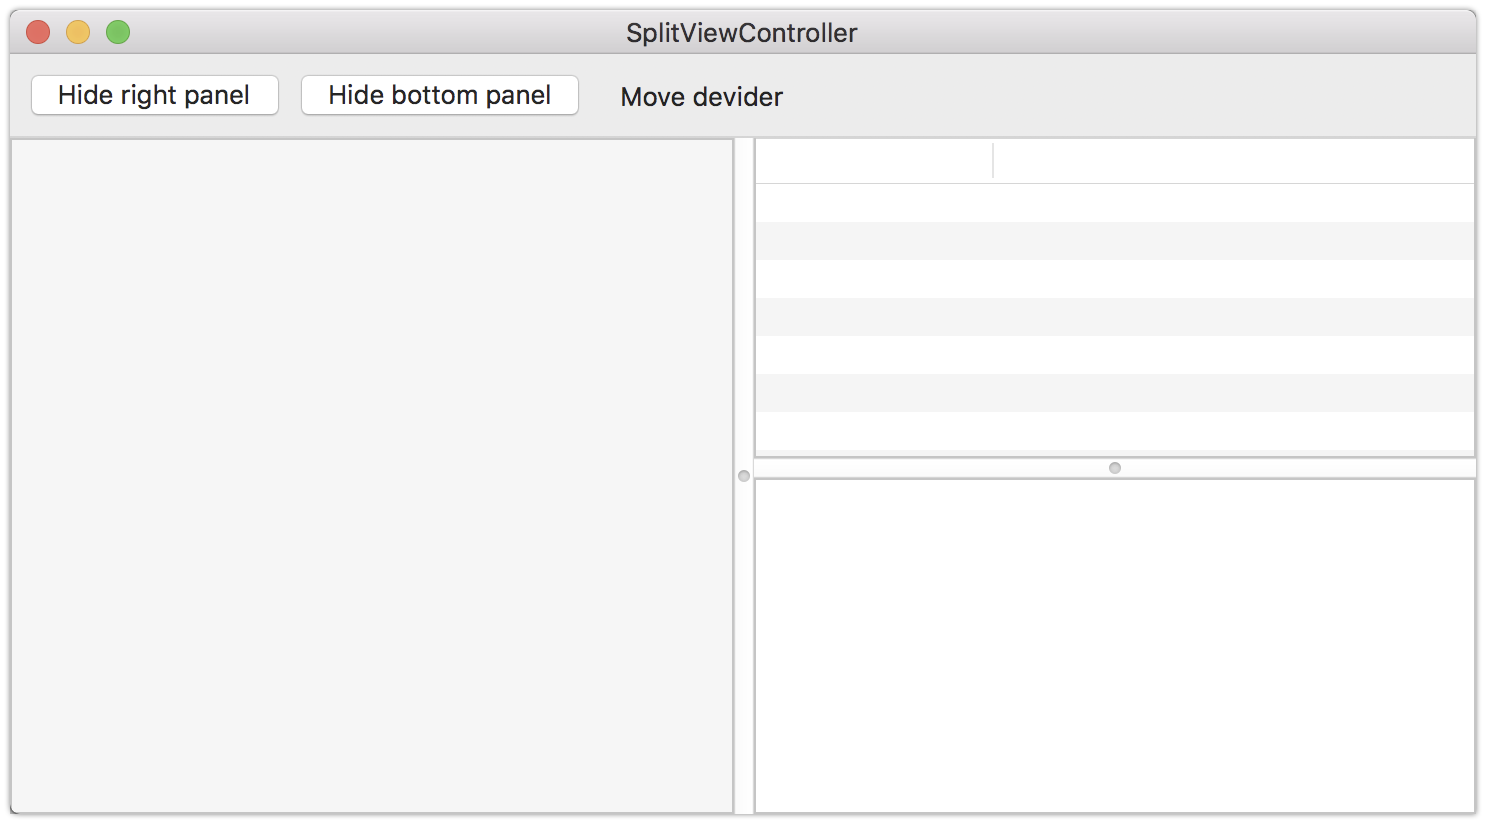Click the Hide right panel button
The height and width of the screenshot is (824, 1486).
point(154,95)
